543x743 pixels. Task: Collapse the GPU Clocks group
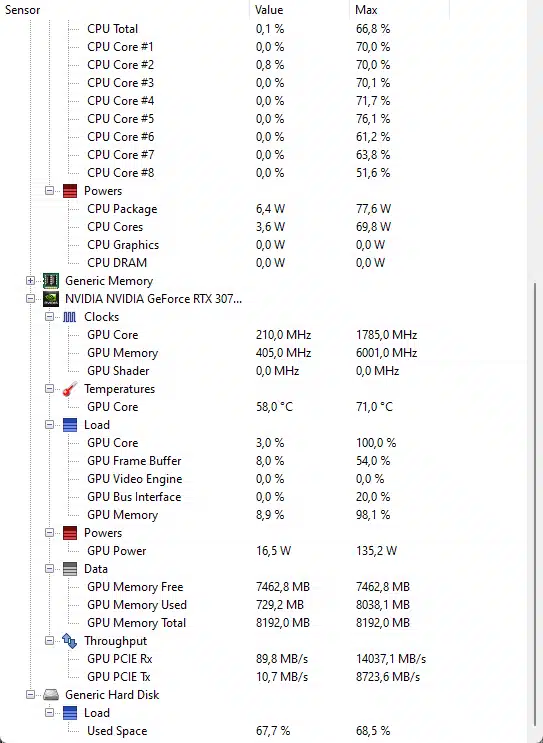49,317
